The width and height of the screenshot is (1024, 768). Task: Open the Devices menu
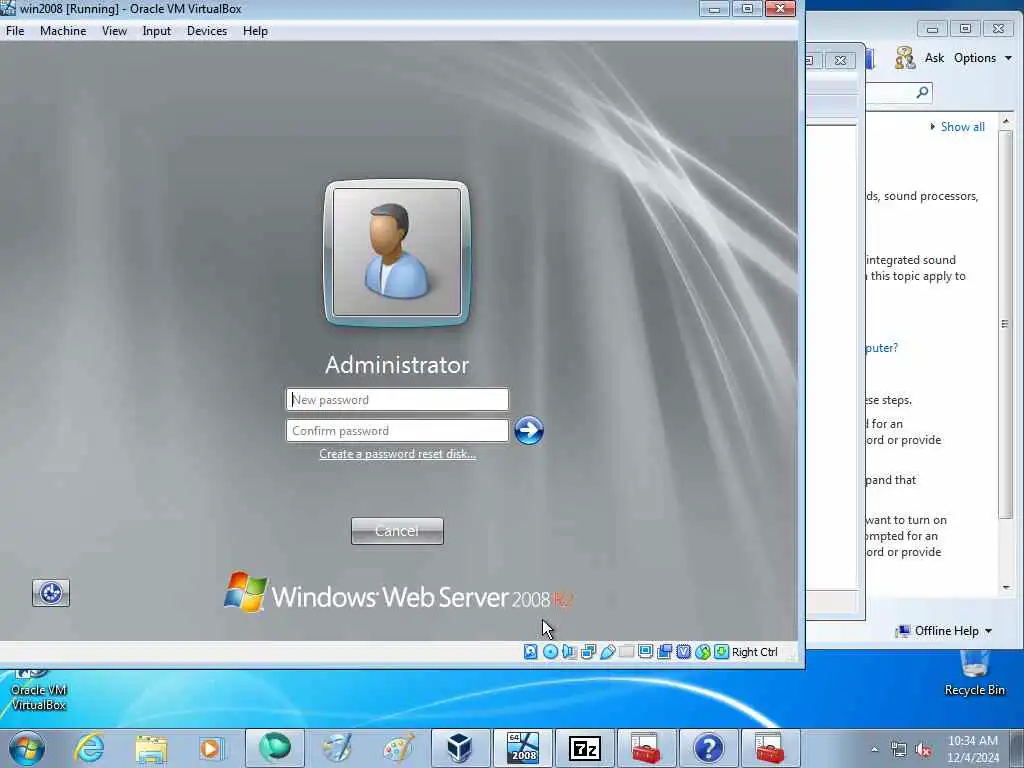[207, 31]
